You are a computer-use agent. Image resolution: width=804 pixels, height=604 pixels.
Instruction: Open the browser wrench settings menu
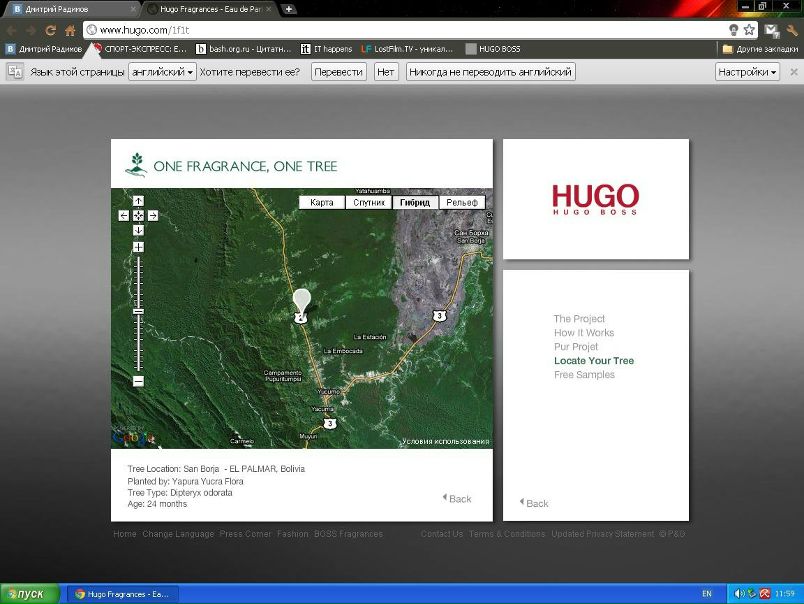pyautogui.click(x=792, y=30)
